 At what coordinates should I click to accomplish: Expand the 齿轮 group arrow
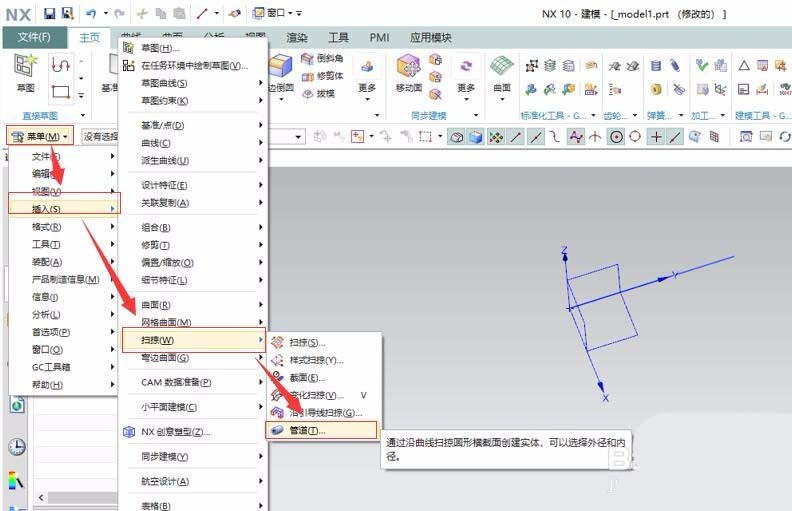point(635,116)
